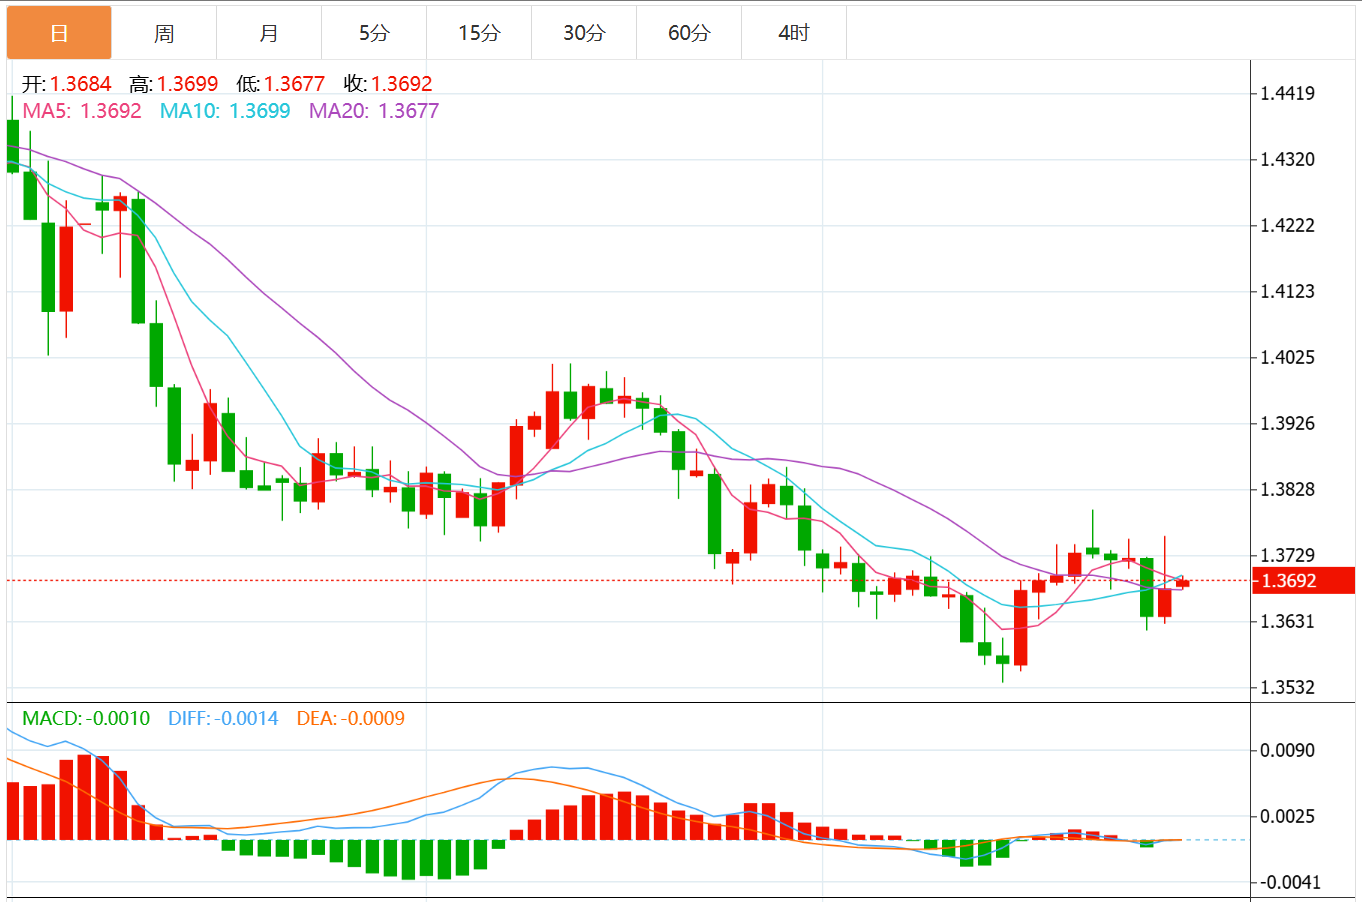Screen dimensions: 1362x902
Task: Click the MA10: 1.3699 legend label
Action: click(225, 111)
